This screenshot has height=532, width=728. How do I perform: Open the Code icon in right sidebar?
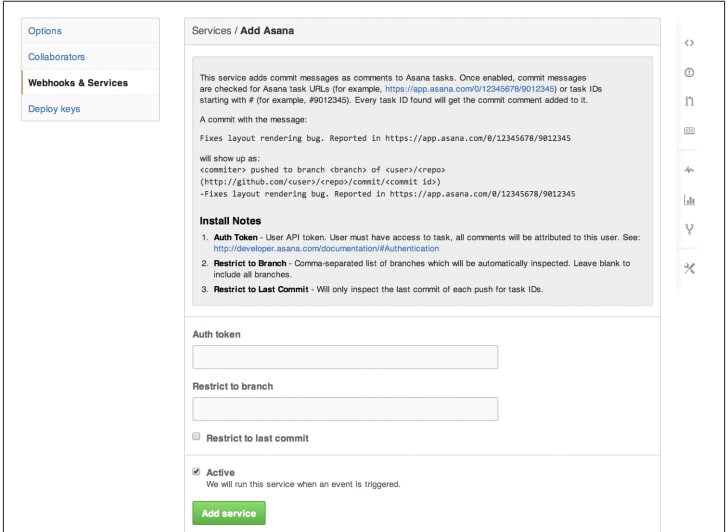(x=689, y=43)
